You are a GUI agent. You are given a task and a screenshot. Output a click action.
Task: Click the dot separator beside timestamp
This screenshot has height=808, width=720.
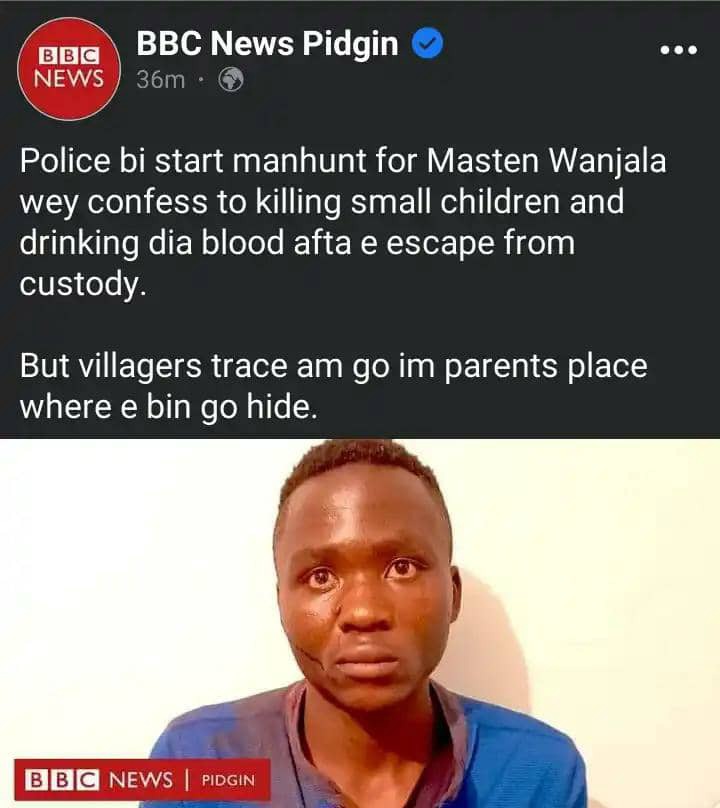(202, 80)
